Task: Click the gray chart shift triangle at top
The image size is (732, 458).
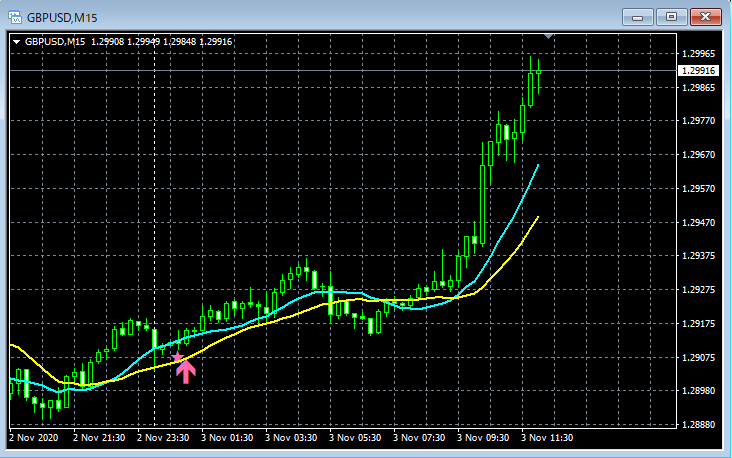Action: pos(549,36)
